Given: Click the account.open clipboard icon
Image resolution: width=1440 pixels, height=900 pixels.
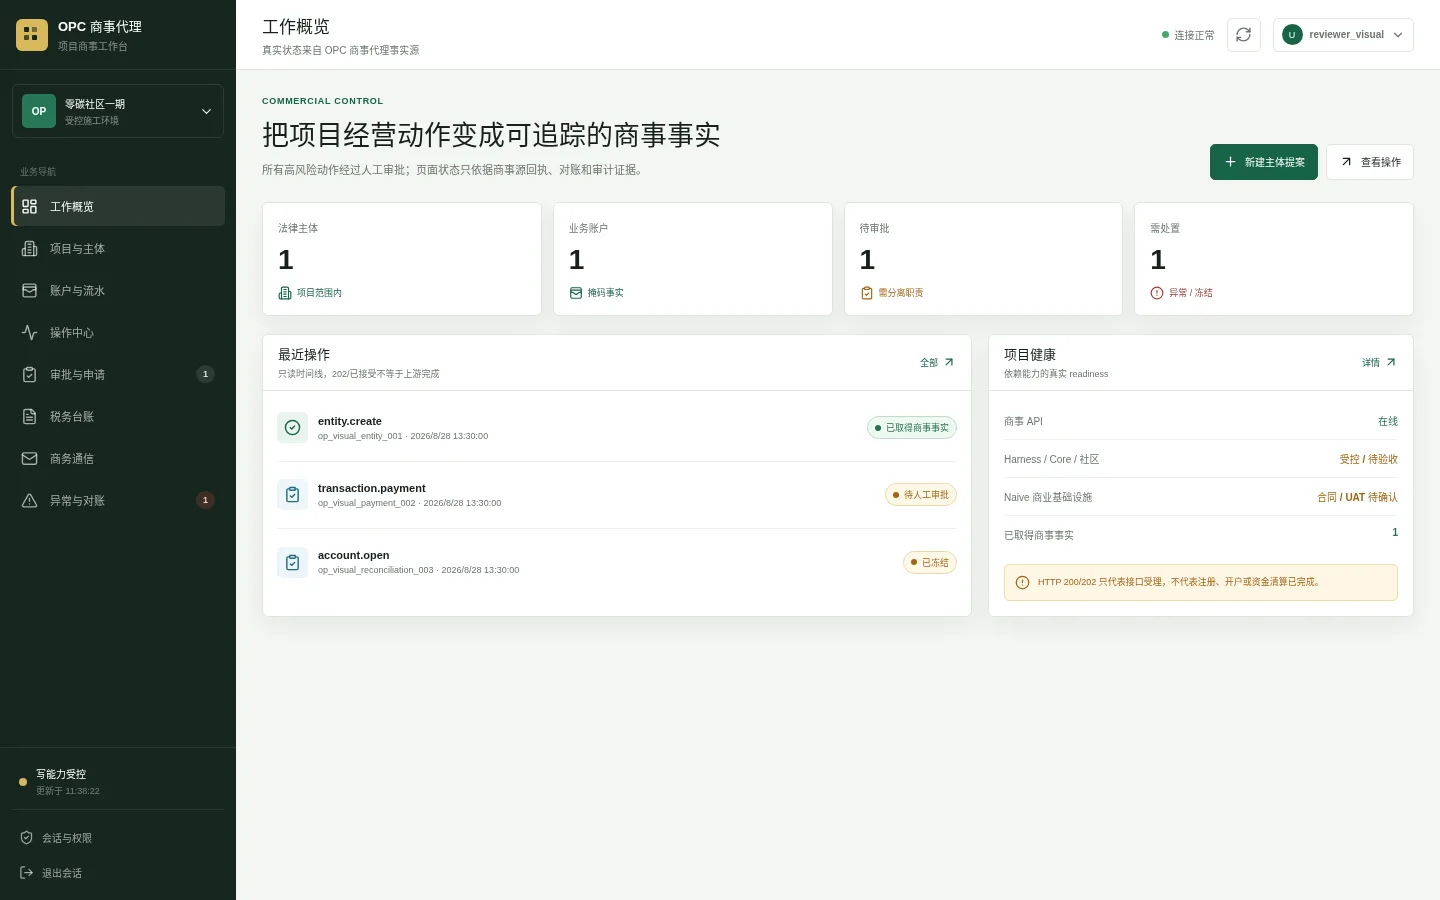Looking at the screenshot, I should coord(293,562).
